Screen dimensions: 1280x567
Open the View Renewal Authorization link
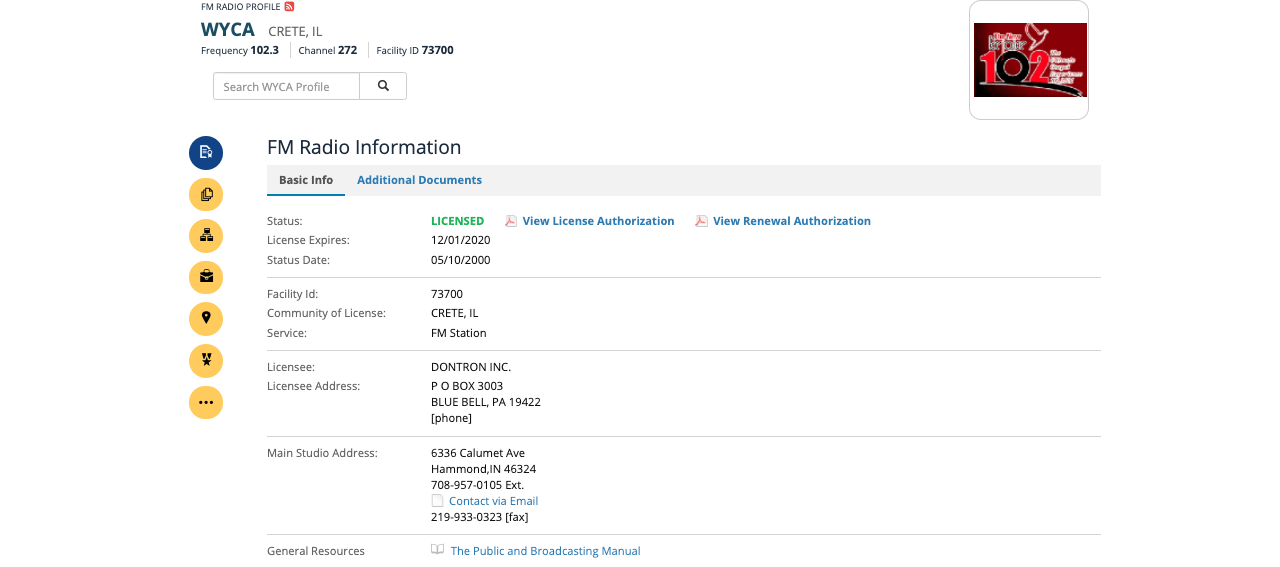coord(792,221)
